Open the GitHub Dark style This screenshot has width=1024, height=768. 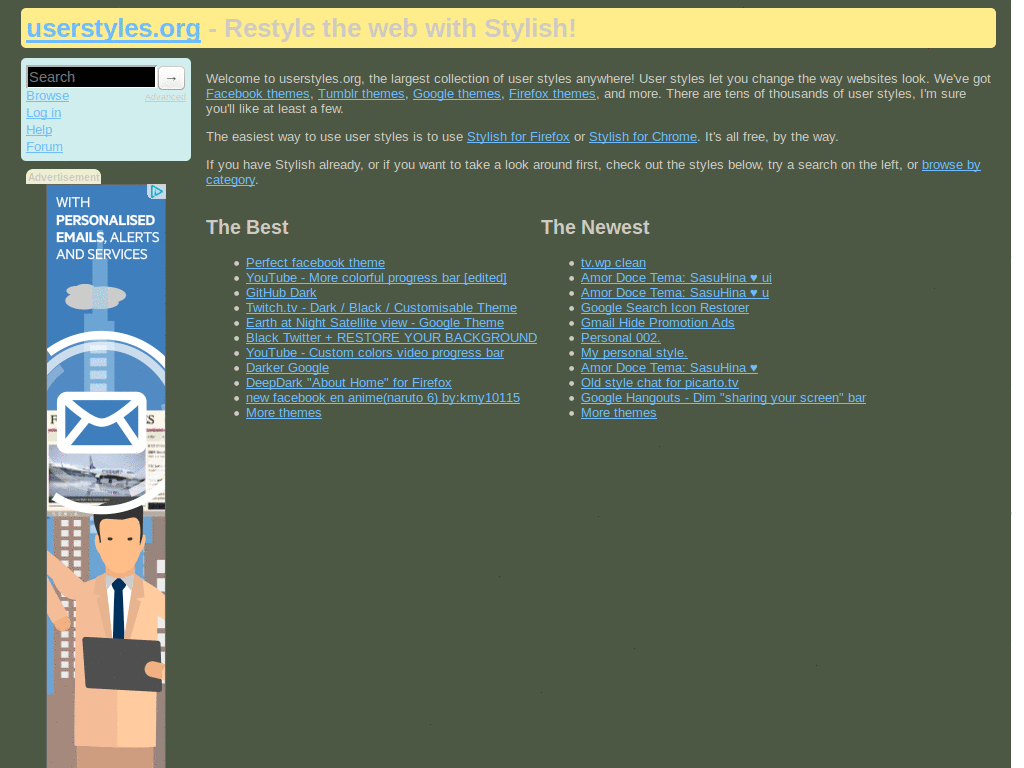(281, 293)
